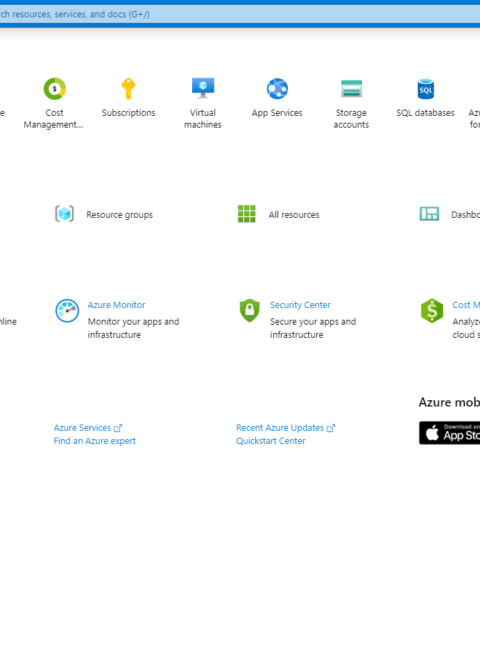480x650 pixels.
Task: Click the Subscriptions label
Action: (x=128, y=113)
